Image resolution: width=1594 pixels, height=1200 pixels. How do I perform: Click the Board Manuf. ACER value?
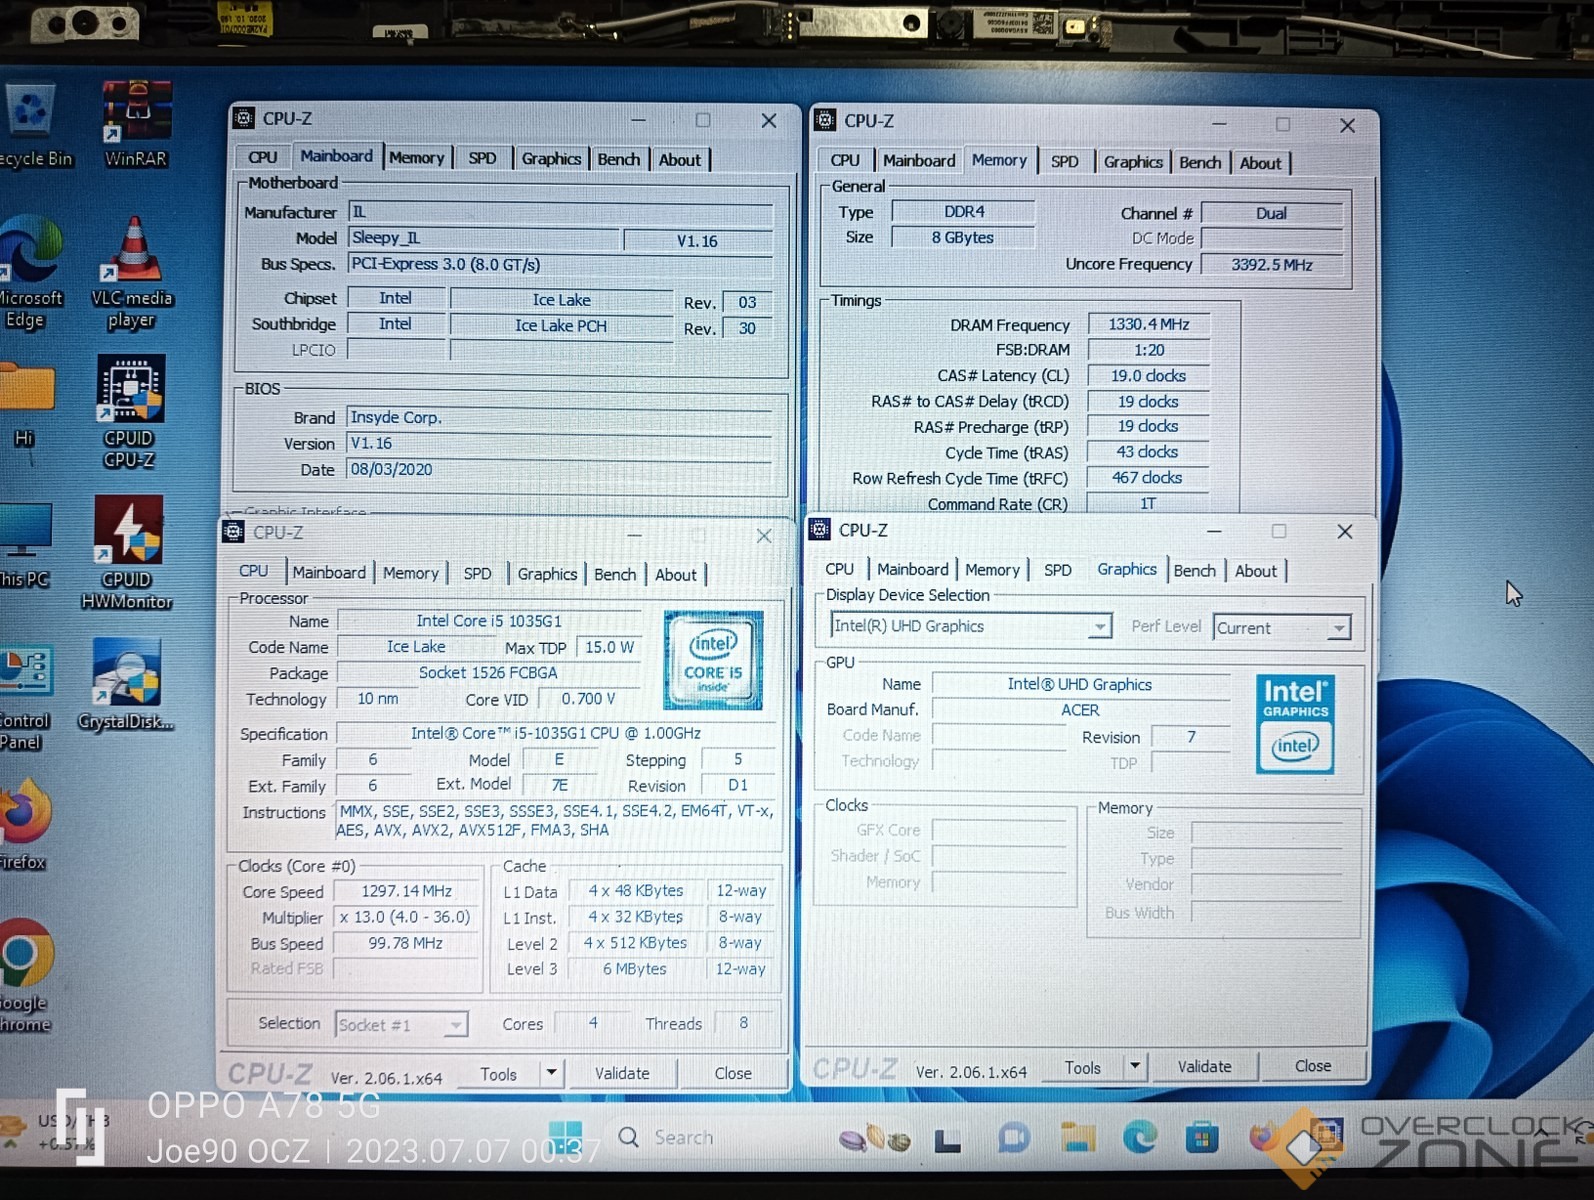pyautogui.click(x=1080, y=709)
